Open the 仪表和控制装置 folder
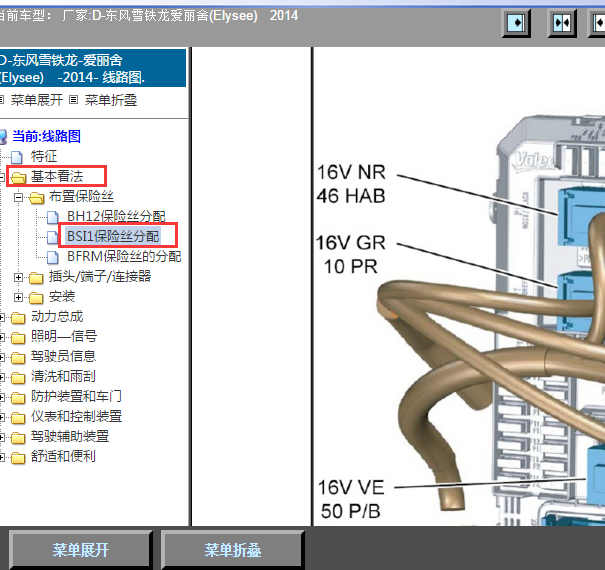 tap(76, 416)
